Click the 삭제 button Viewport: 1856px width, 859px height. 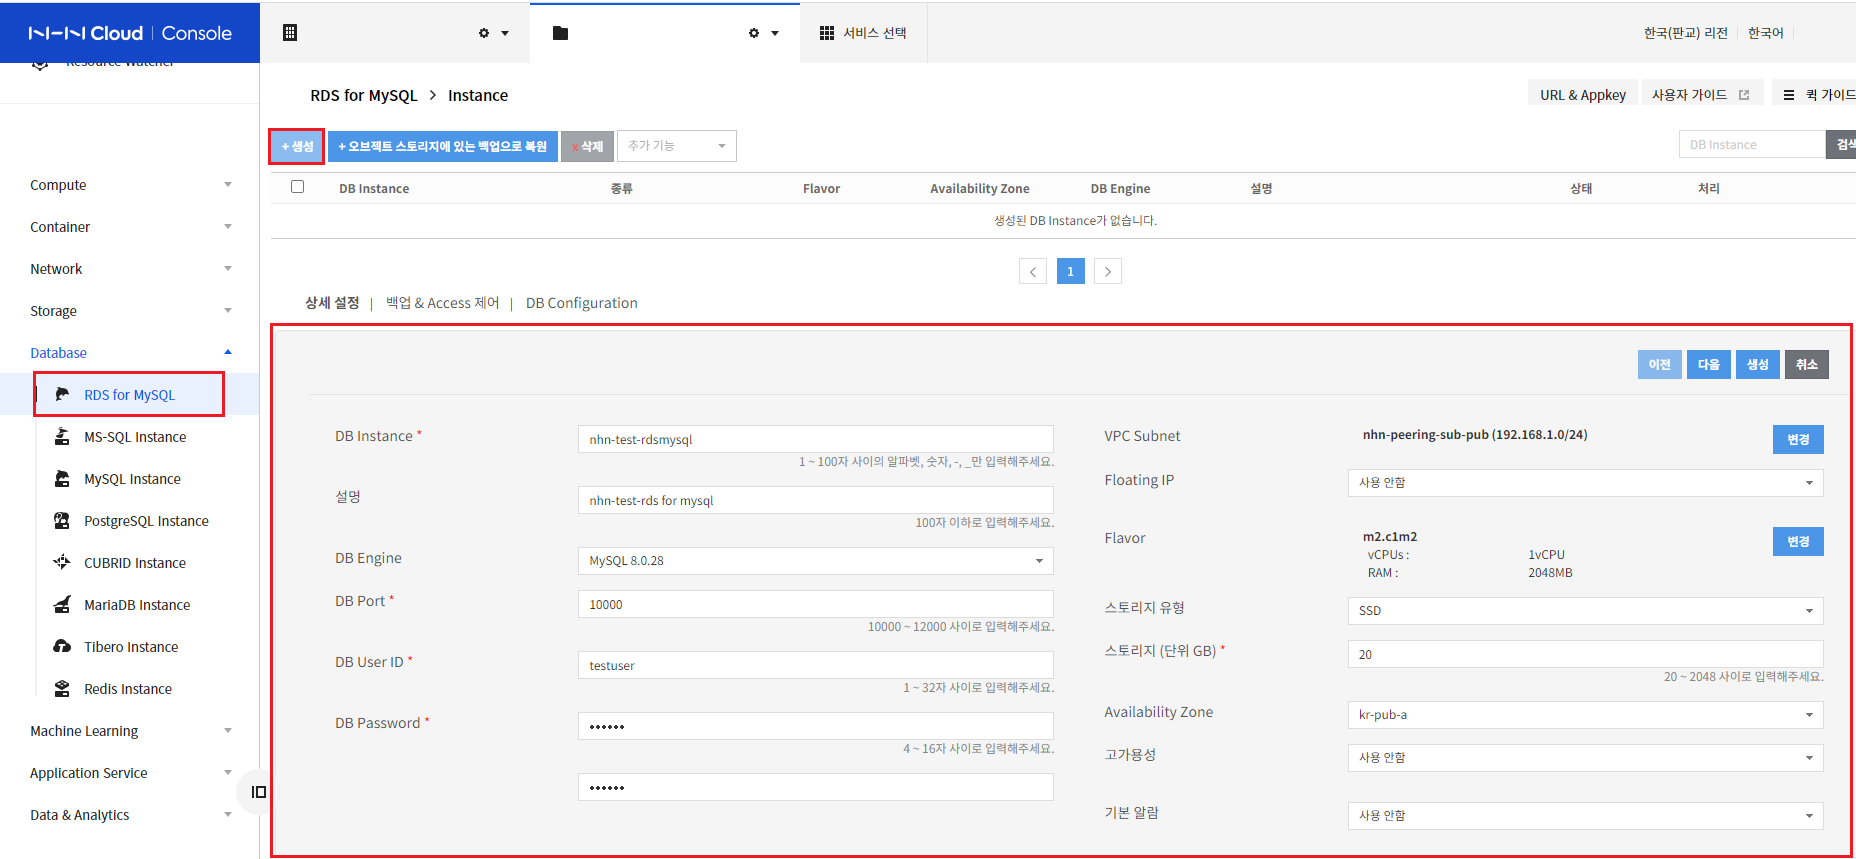[587, 146]
